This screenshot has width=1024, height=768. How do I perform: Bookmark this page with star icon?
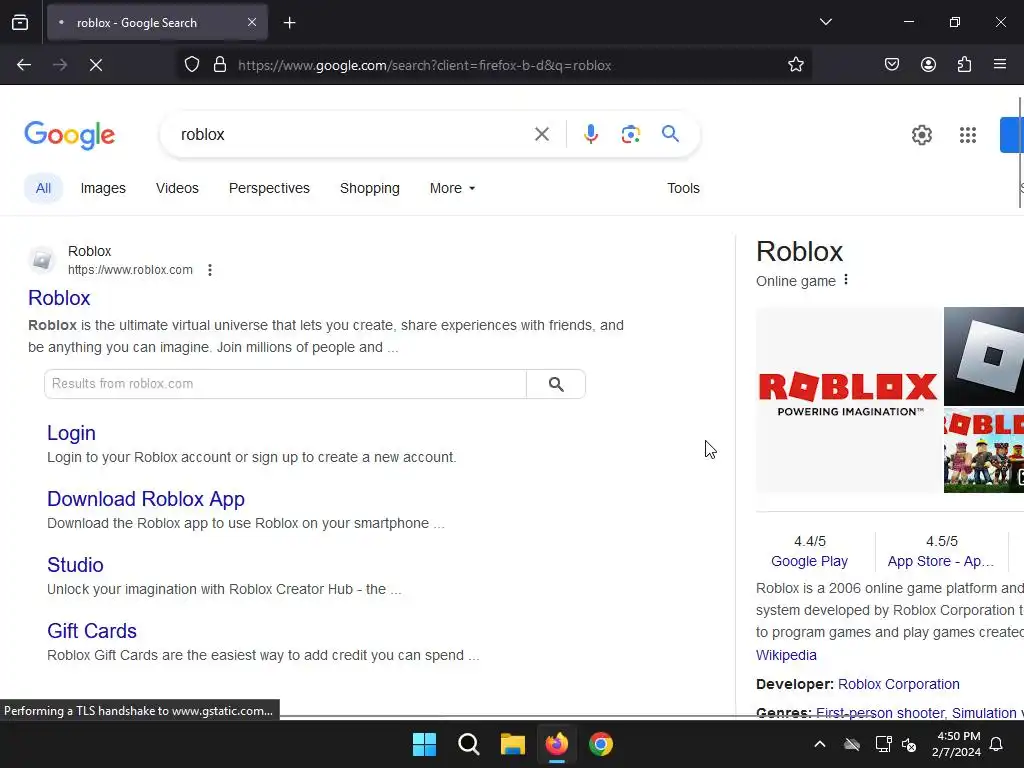pyautogui.click(x=795, y=65)
